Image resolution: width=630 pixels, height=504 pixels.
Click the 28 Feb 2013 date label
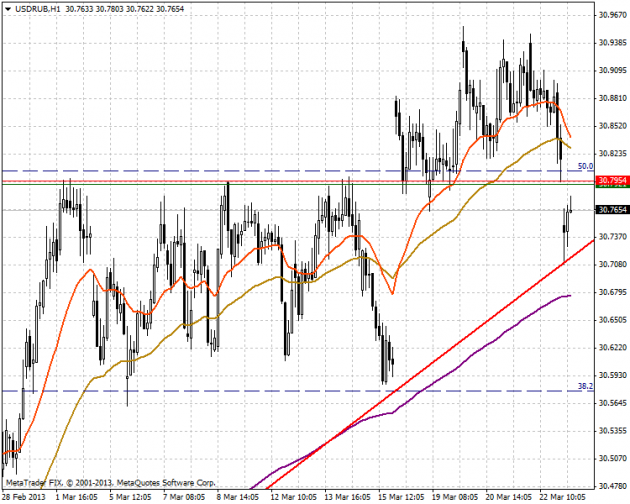click(x=24, y=496)
